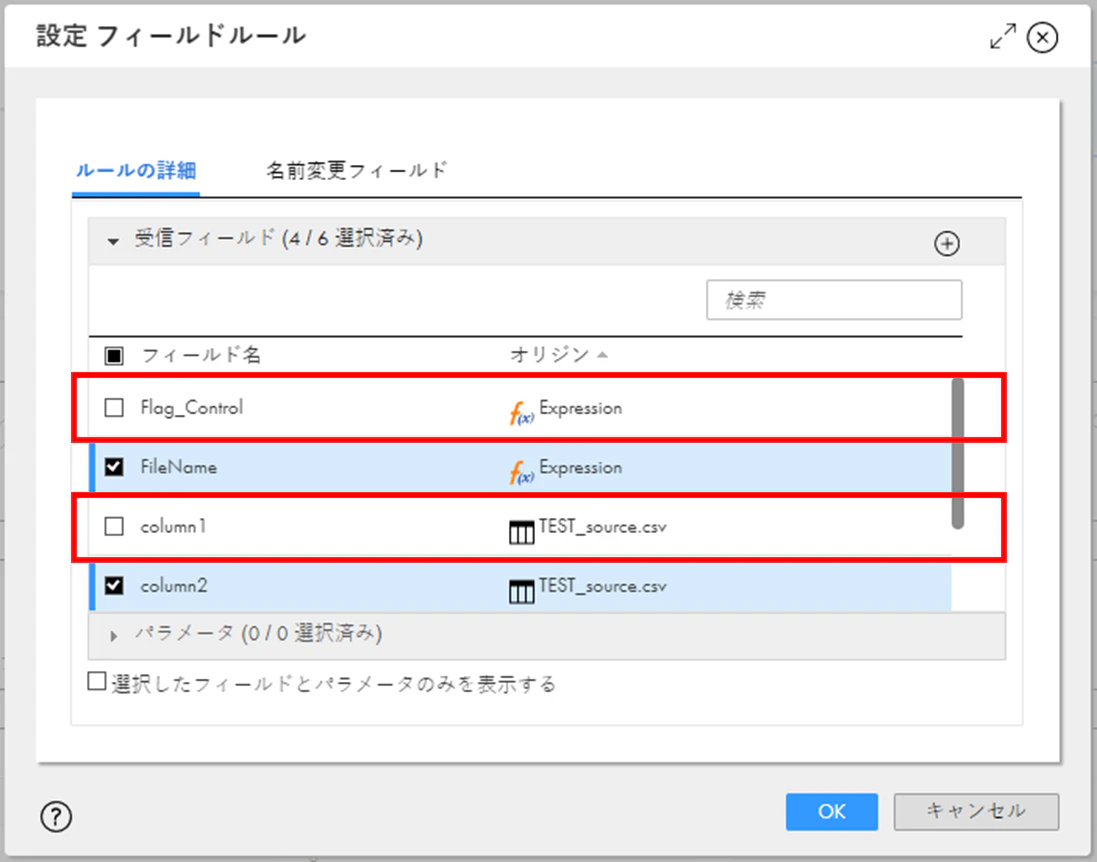Enable 選択したフィールドとパラメータのみを表示する checkbox
Viewport: 1097px width, 862px height.
click(x=97, y=681)
